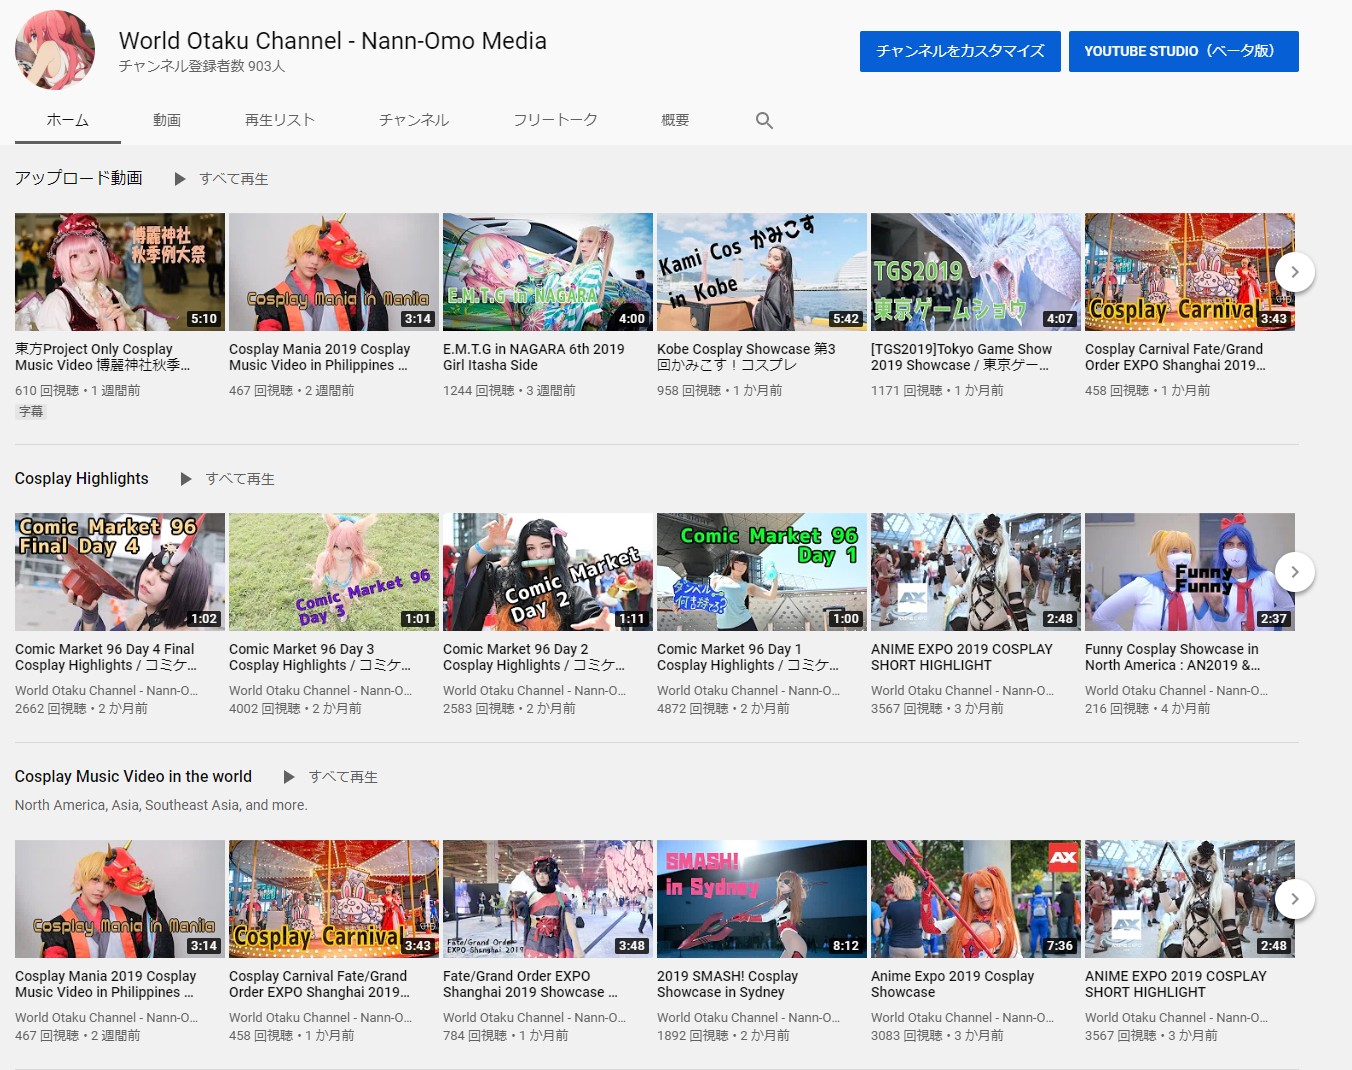This screenshot has height=1070, width=1352.
Task: Click channel name under Comic Market 96 Day 4 video
Action: [x=107, y=690]
